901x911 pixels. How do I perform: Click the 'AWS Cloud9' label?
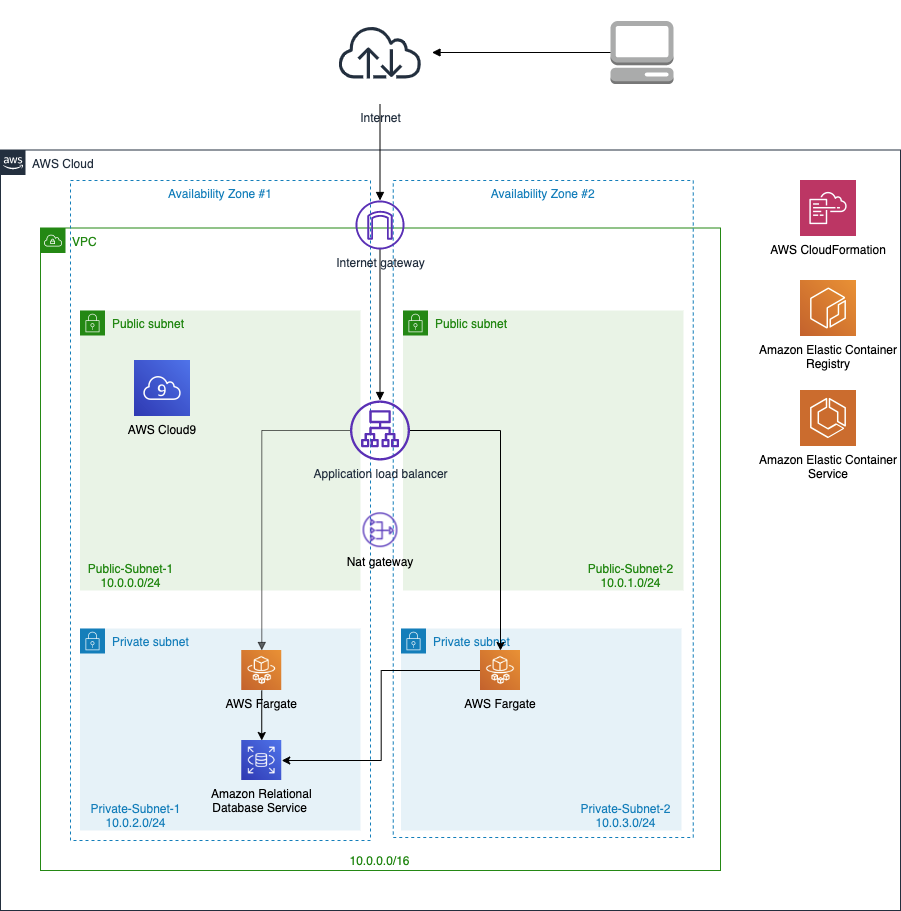[x=162, y=430]
